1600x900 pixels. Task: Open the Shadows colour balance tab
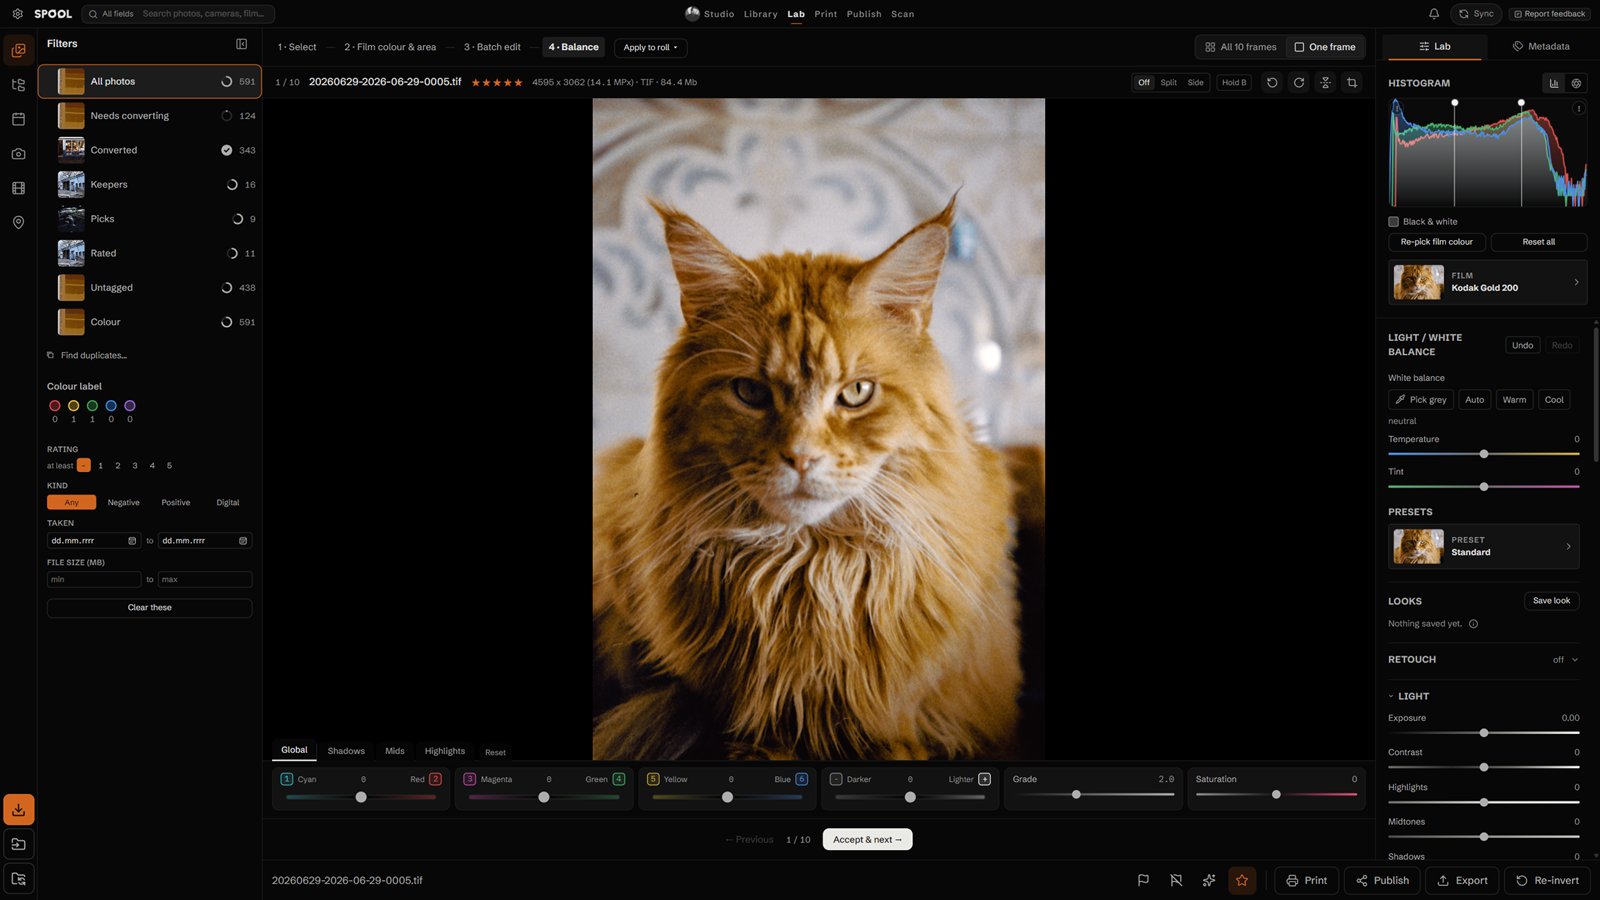pos(346,751)
